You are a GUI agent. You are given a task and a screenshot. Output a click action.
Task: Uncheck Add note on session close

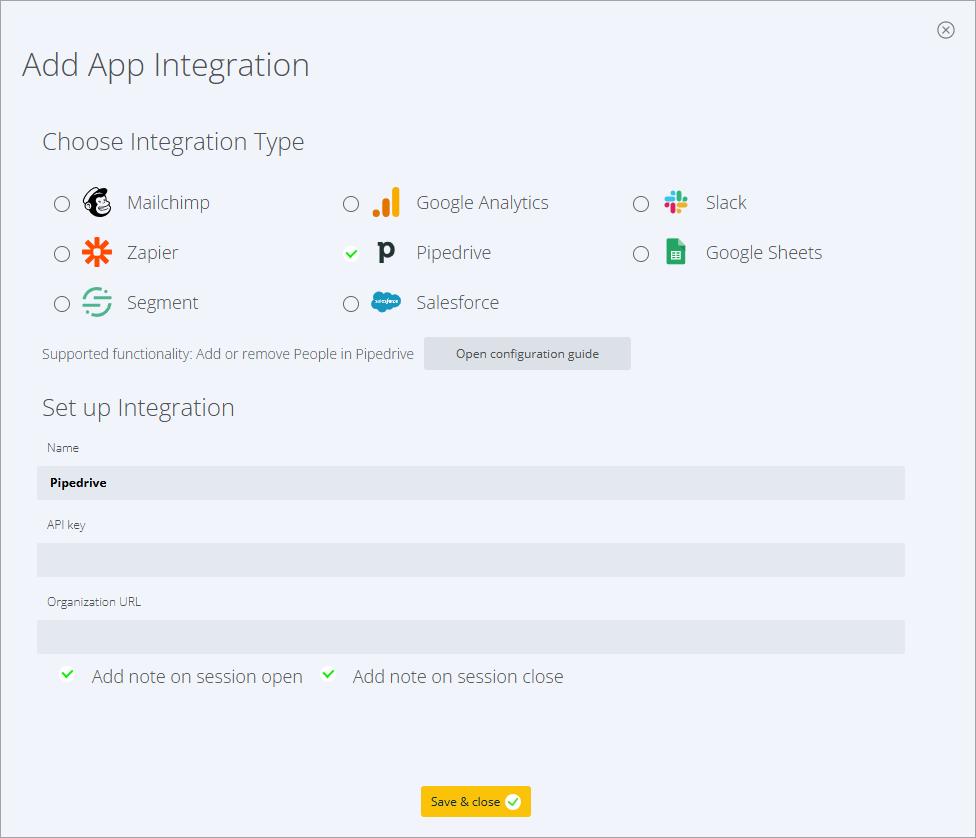328,674
